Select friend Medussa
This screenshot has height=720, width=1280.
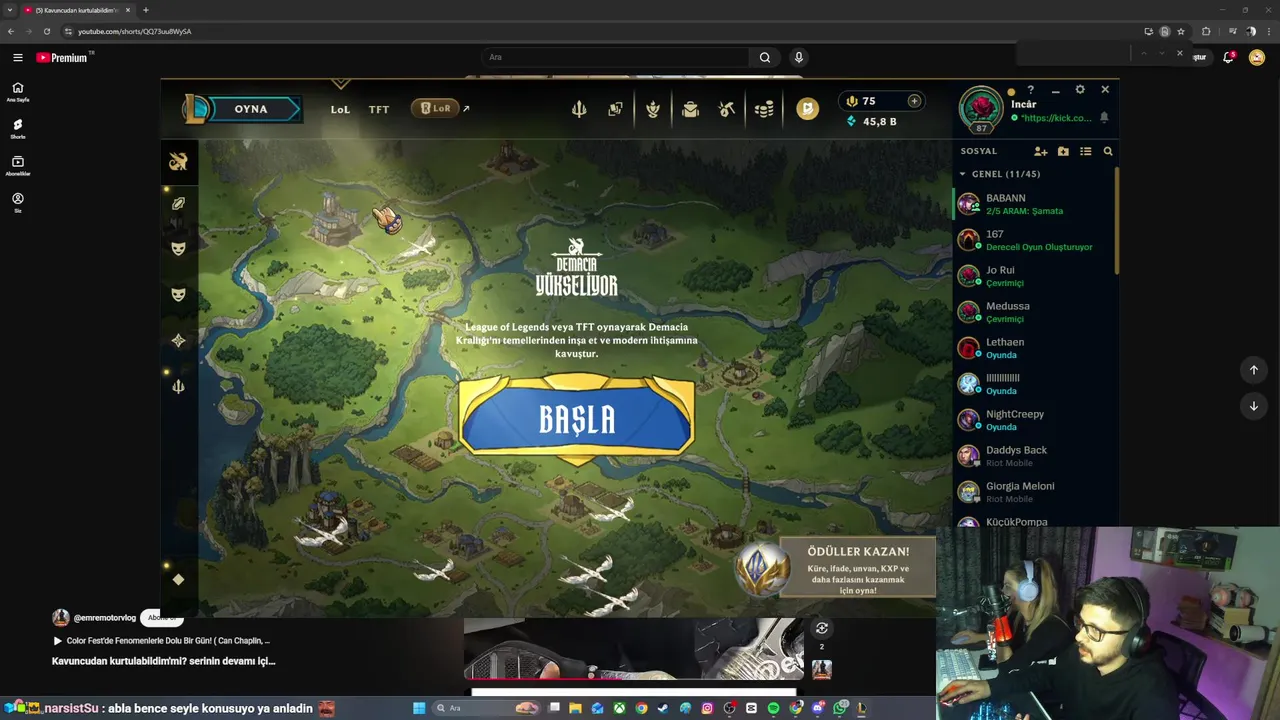(x=1034, y=312)
